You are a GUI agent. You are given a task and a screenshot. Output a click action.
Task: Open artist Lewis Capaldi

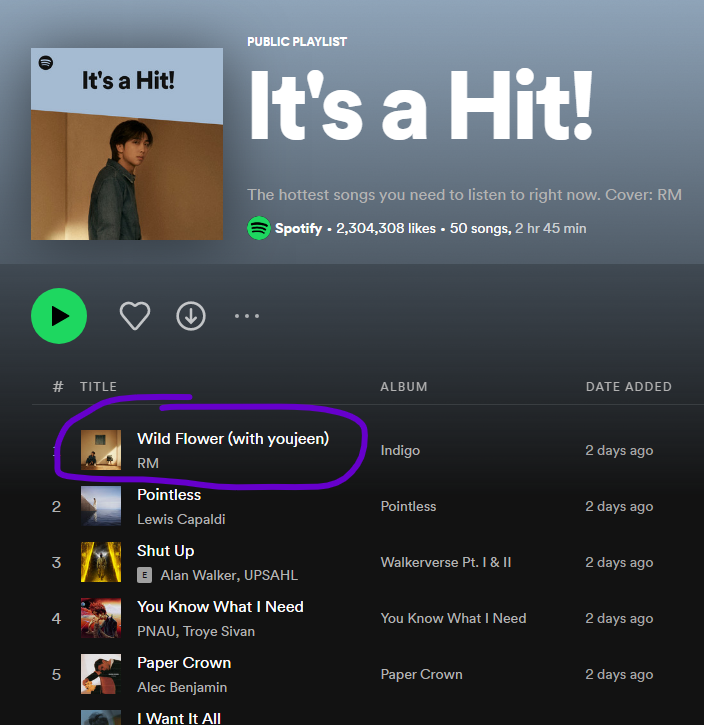click(181, 519)
